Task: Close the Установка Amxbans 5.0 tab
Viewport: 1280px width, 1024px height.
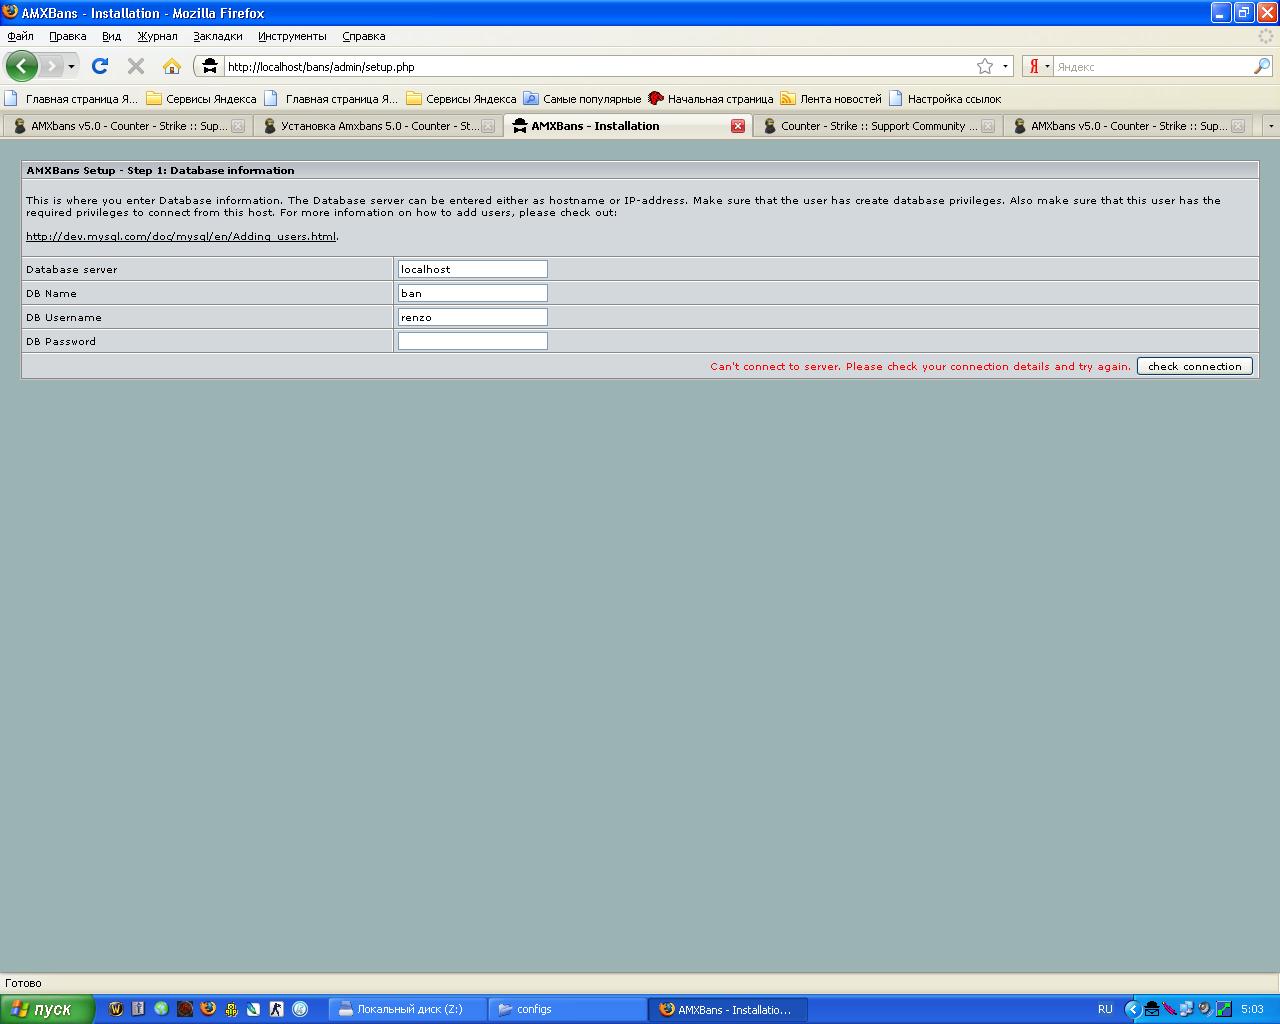Action: tap(488, 126)
